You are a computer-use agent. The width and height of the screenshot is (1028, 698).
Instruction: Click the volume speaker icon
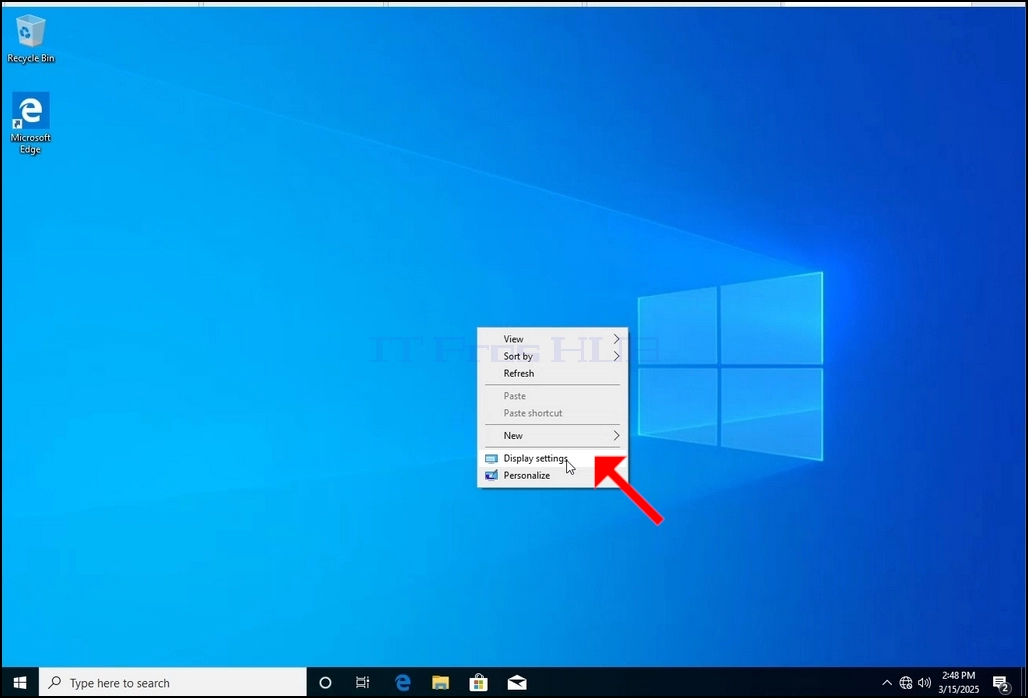[x=924, y=683]
